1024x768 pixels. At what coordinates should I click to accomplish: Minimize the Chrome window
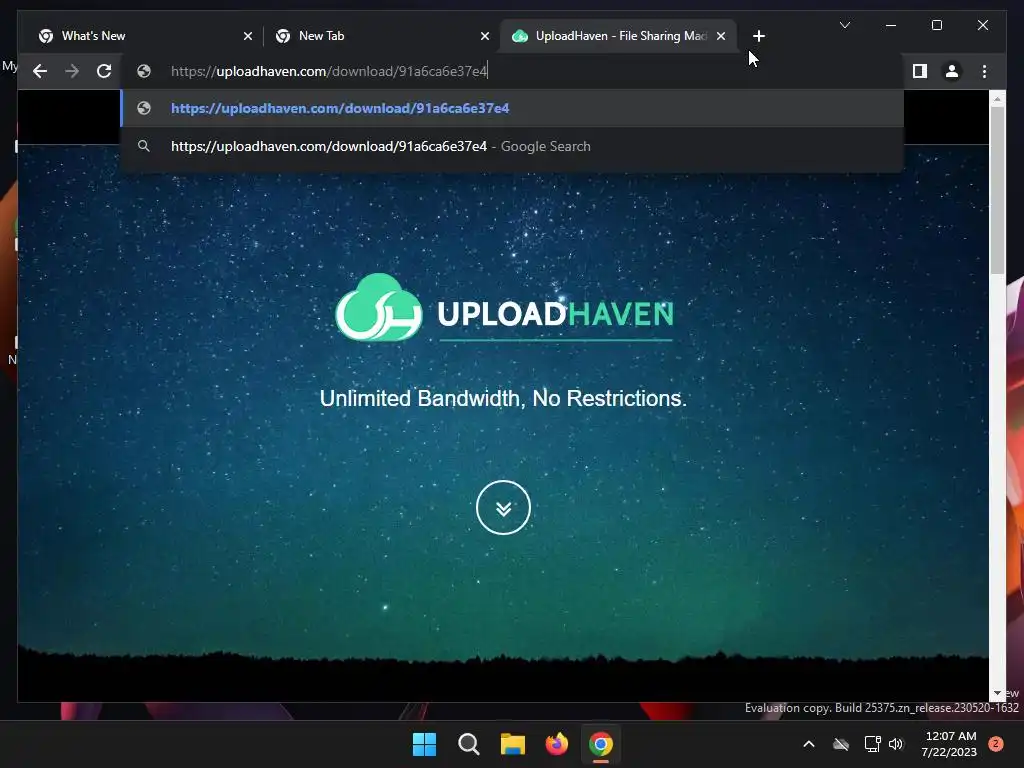(x=891, y=25)
